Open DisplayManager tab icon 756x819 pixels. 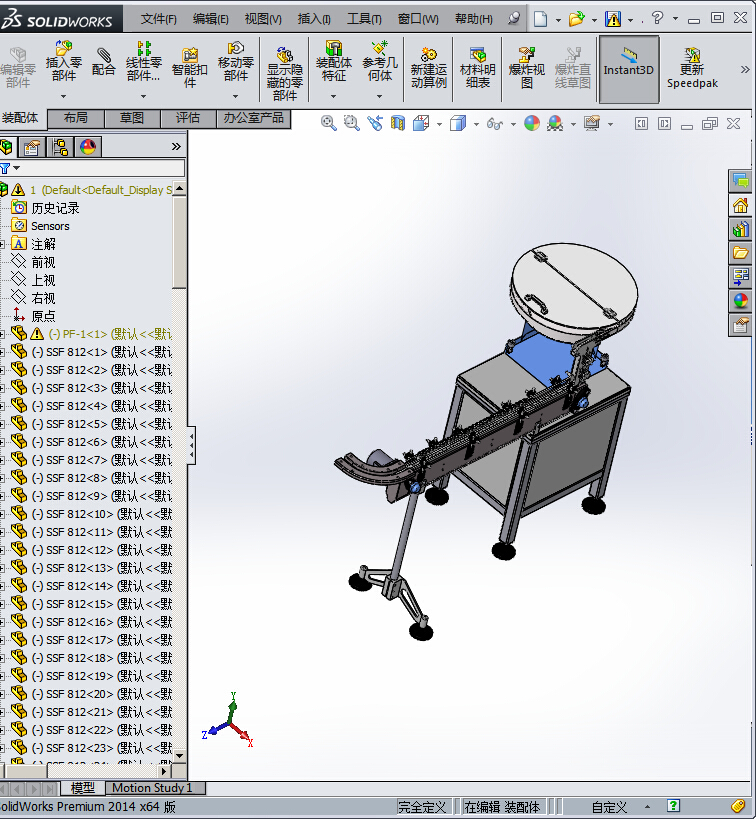pyautogui.click(x=88, y=147)
